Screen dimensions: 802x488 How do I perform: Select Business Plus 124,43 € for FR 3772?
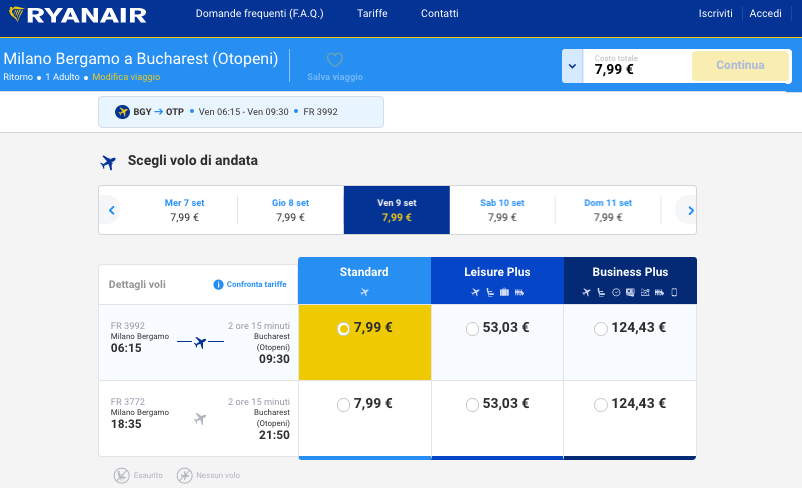point(600,405)
